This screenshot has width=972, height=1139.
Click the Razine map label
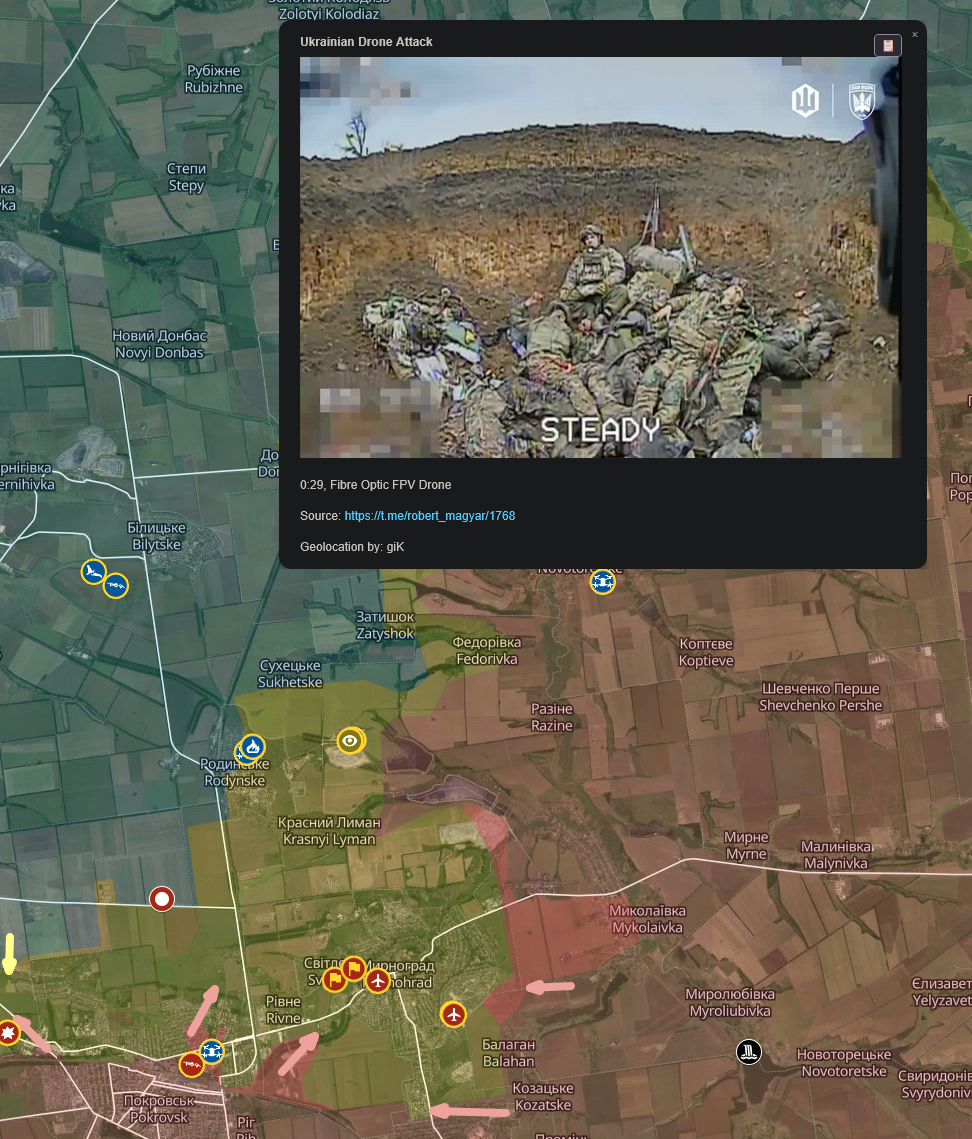tap(551, 717)
